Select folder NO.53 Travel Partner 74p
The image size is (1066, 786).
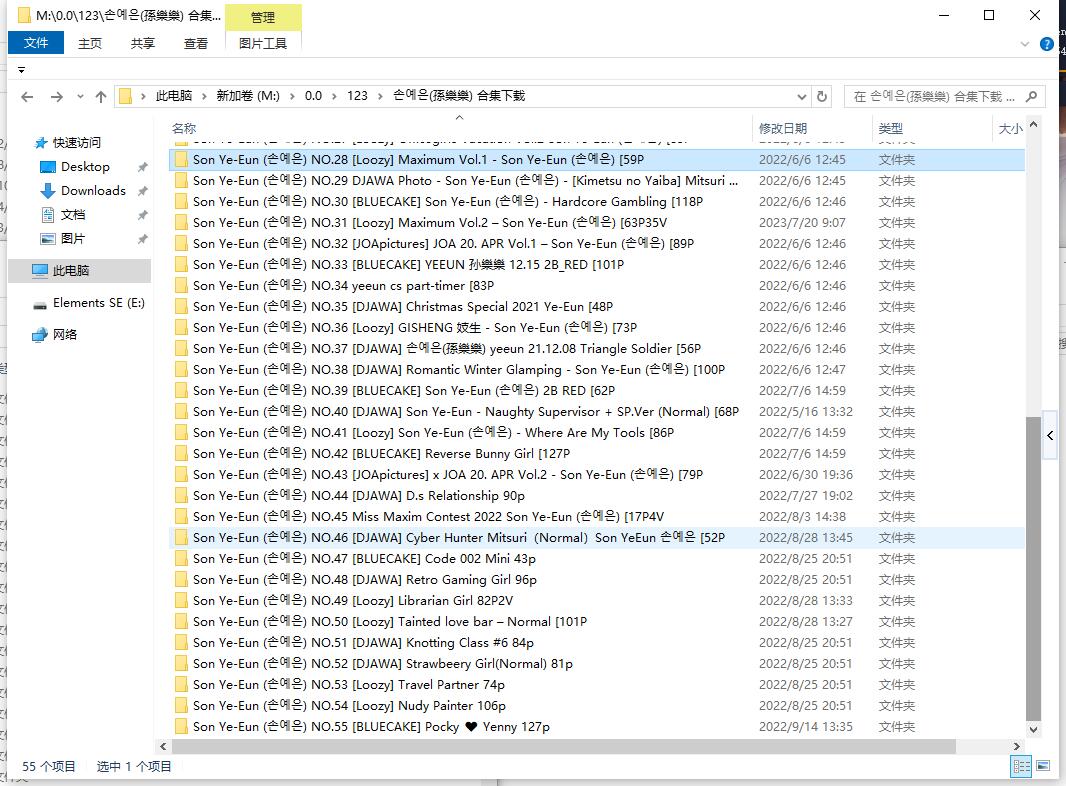point(596,685)
